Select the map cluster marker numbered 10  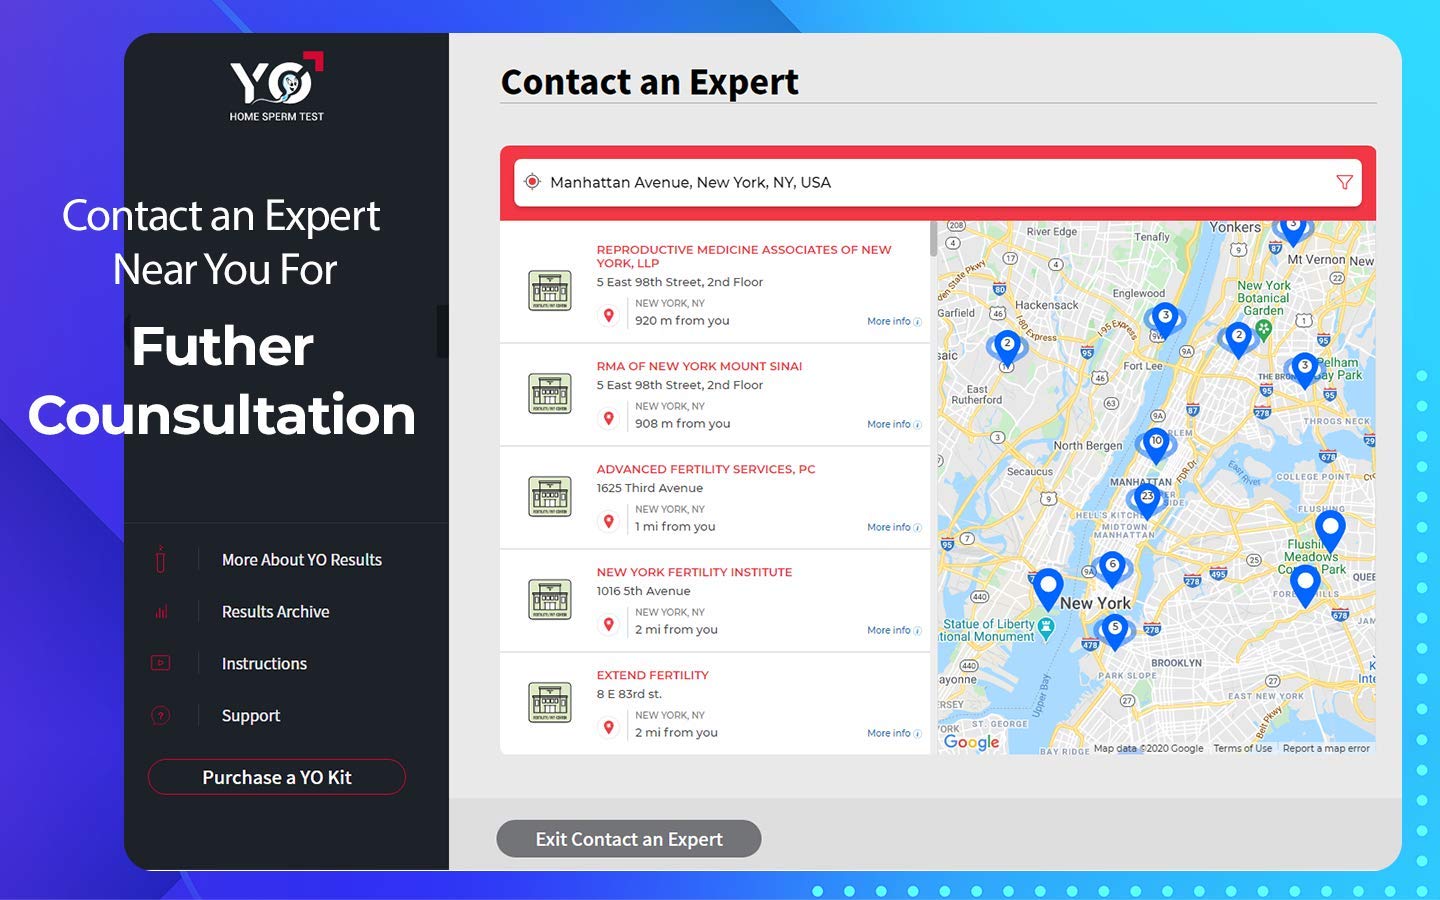coord(1156,442)
